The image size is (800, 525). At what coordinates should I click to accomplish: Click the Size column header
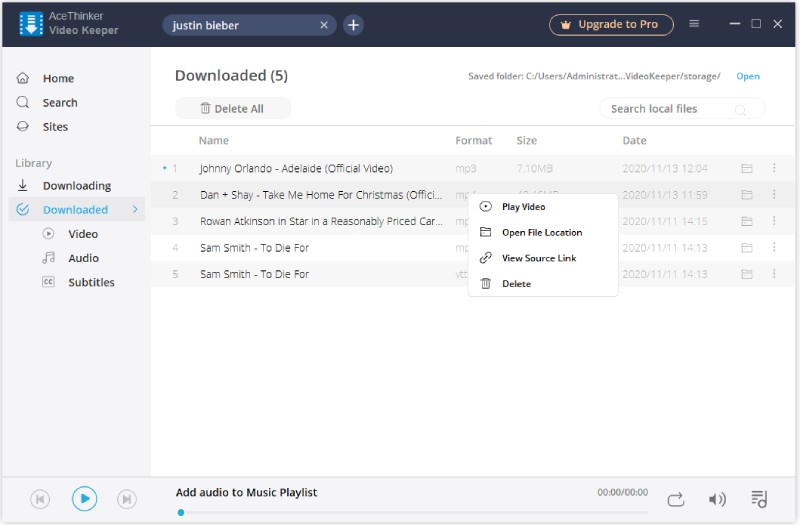click(x=526, y=140)
